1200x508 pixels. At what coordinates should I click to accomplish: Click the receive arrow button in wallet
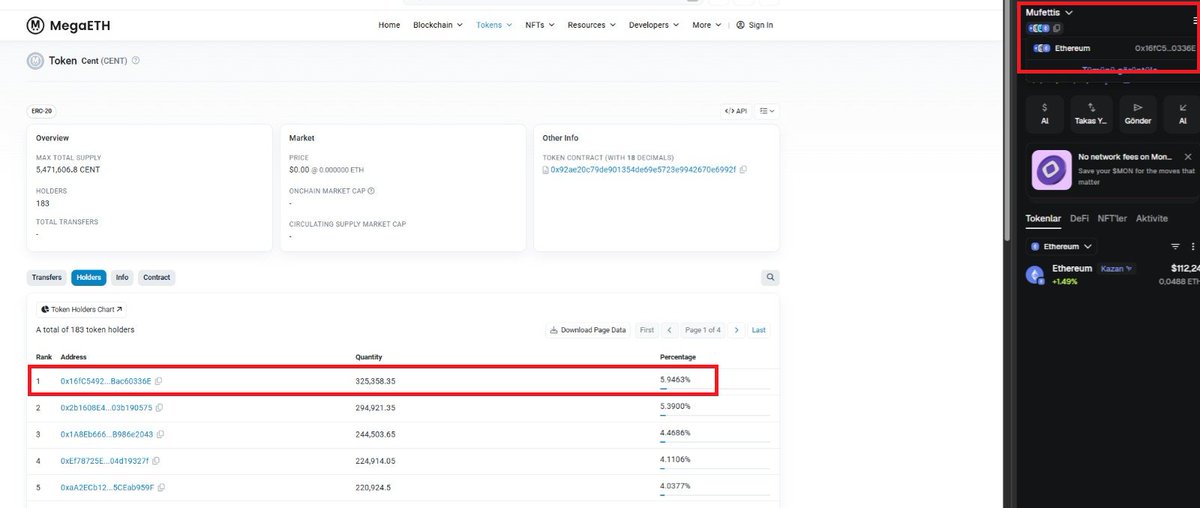[x=1182, y=113]
